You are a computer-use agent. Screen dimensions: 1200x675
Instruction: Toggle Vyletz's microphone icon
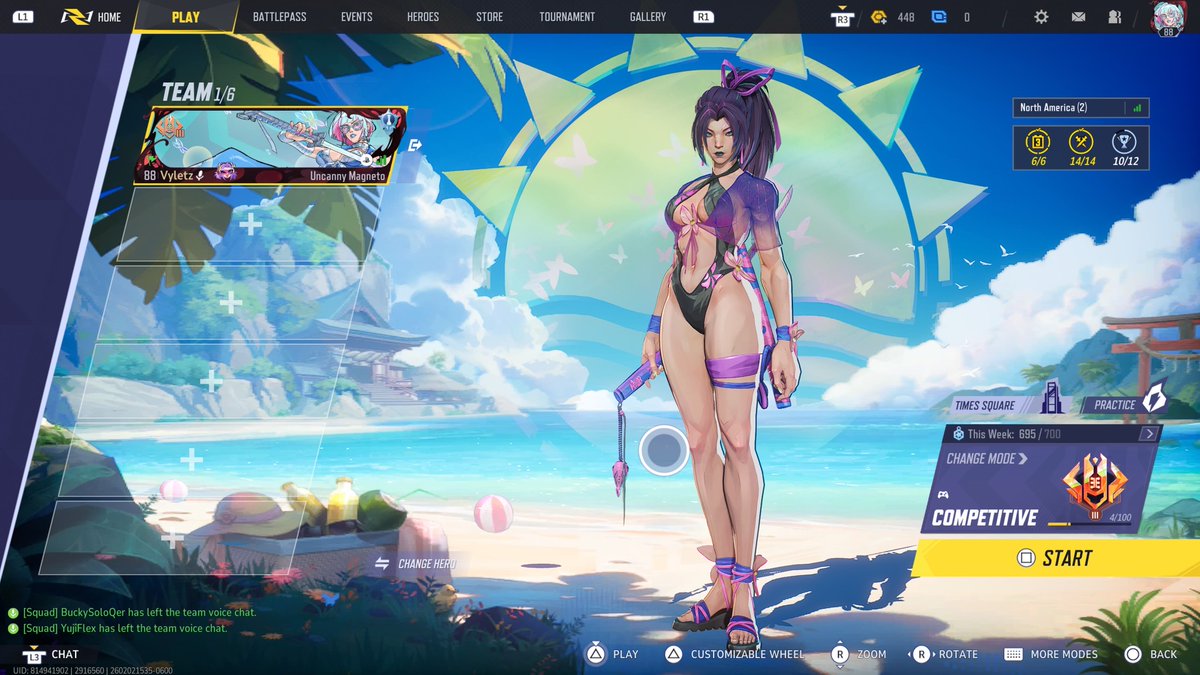click(200, 175)
